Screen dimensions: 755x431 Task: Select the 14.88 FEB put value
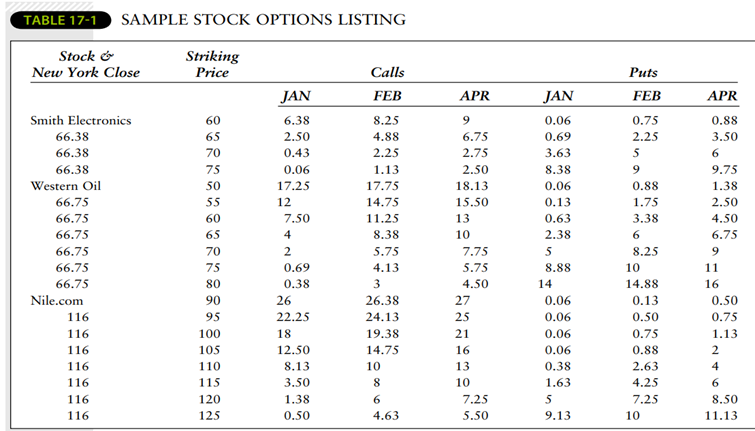[641, 283]
